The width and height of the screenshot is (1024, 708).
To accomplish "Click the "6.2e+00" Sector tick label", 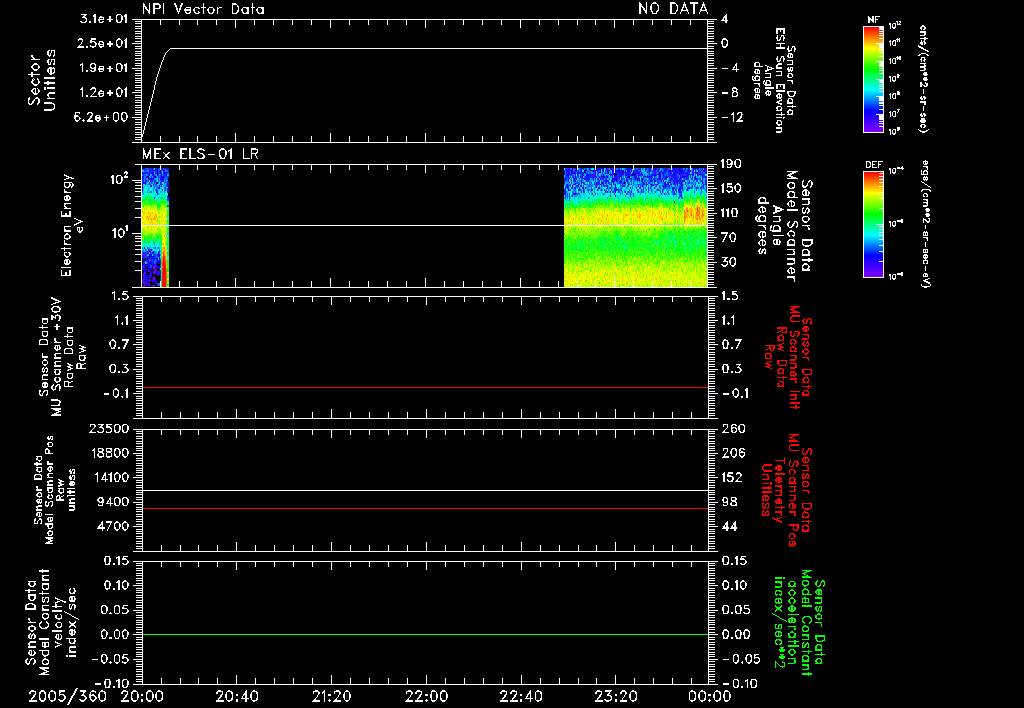I will [103, 117].
